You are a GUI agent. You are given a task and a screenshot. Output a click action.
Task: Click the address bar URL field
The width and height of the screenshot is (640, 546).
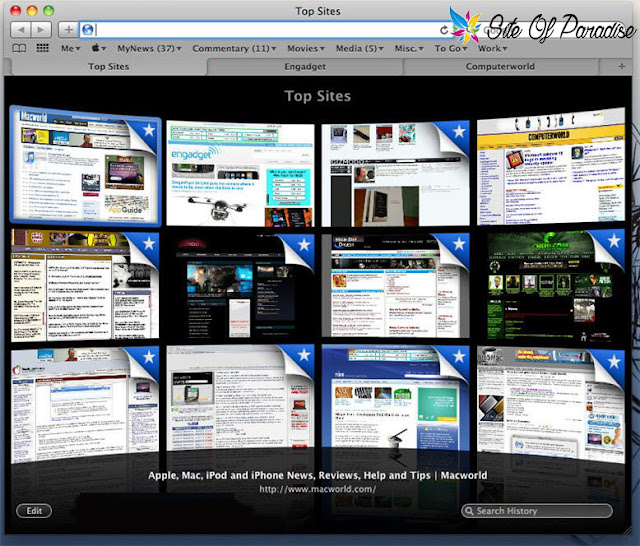[265, 30]
